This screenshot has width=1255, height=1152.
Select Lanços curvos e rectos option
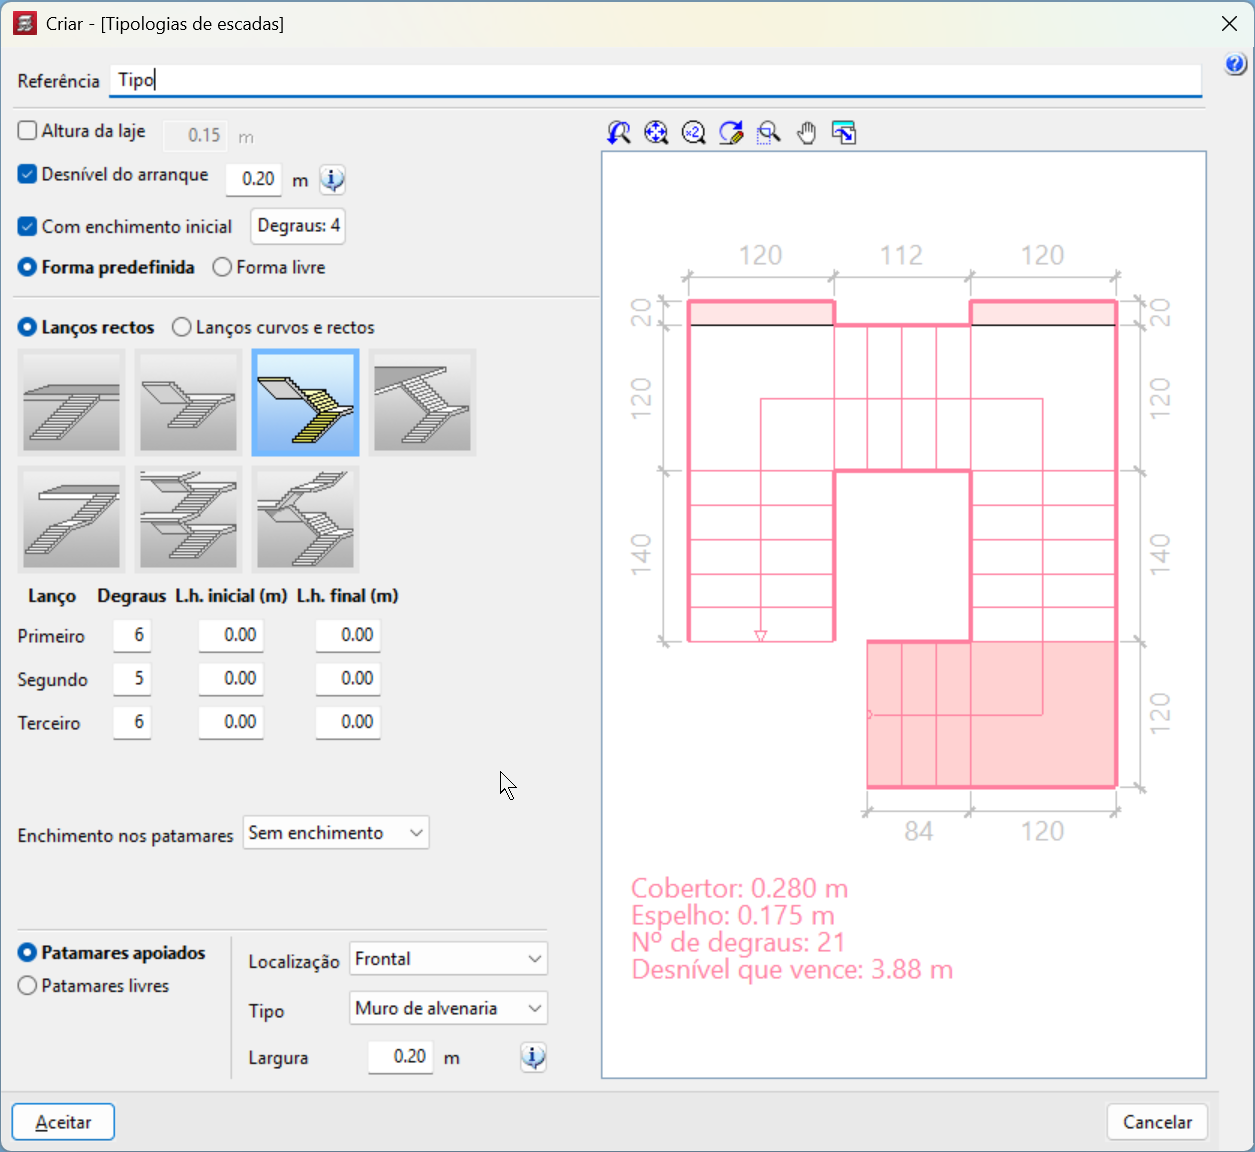pyautogui.click(x=182, y=327)
